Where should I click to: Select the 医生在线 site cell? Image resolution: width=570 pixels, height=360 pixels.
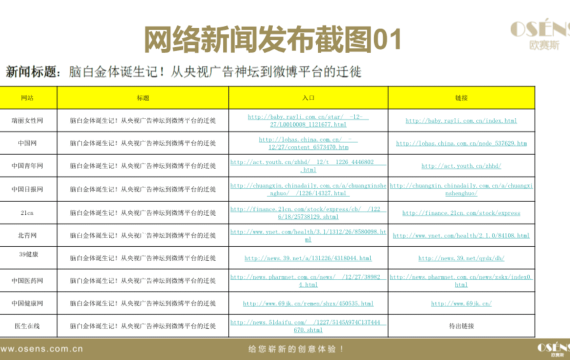[27, 326]
